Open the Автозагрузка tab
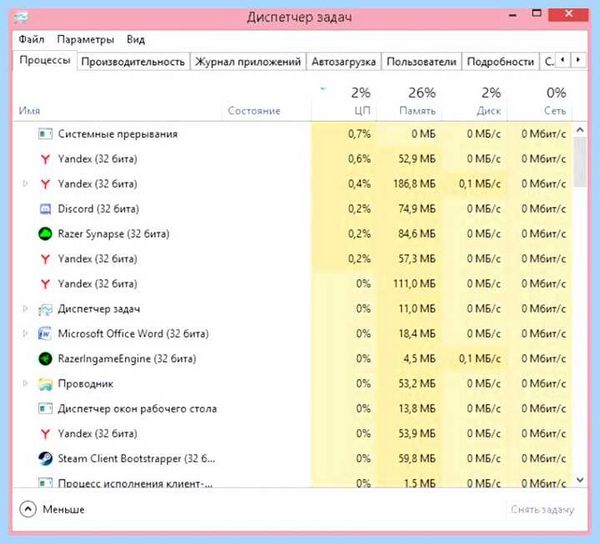This screenshot has height=544, width=600. pyautogui.click(x=343, y=62)
